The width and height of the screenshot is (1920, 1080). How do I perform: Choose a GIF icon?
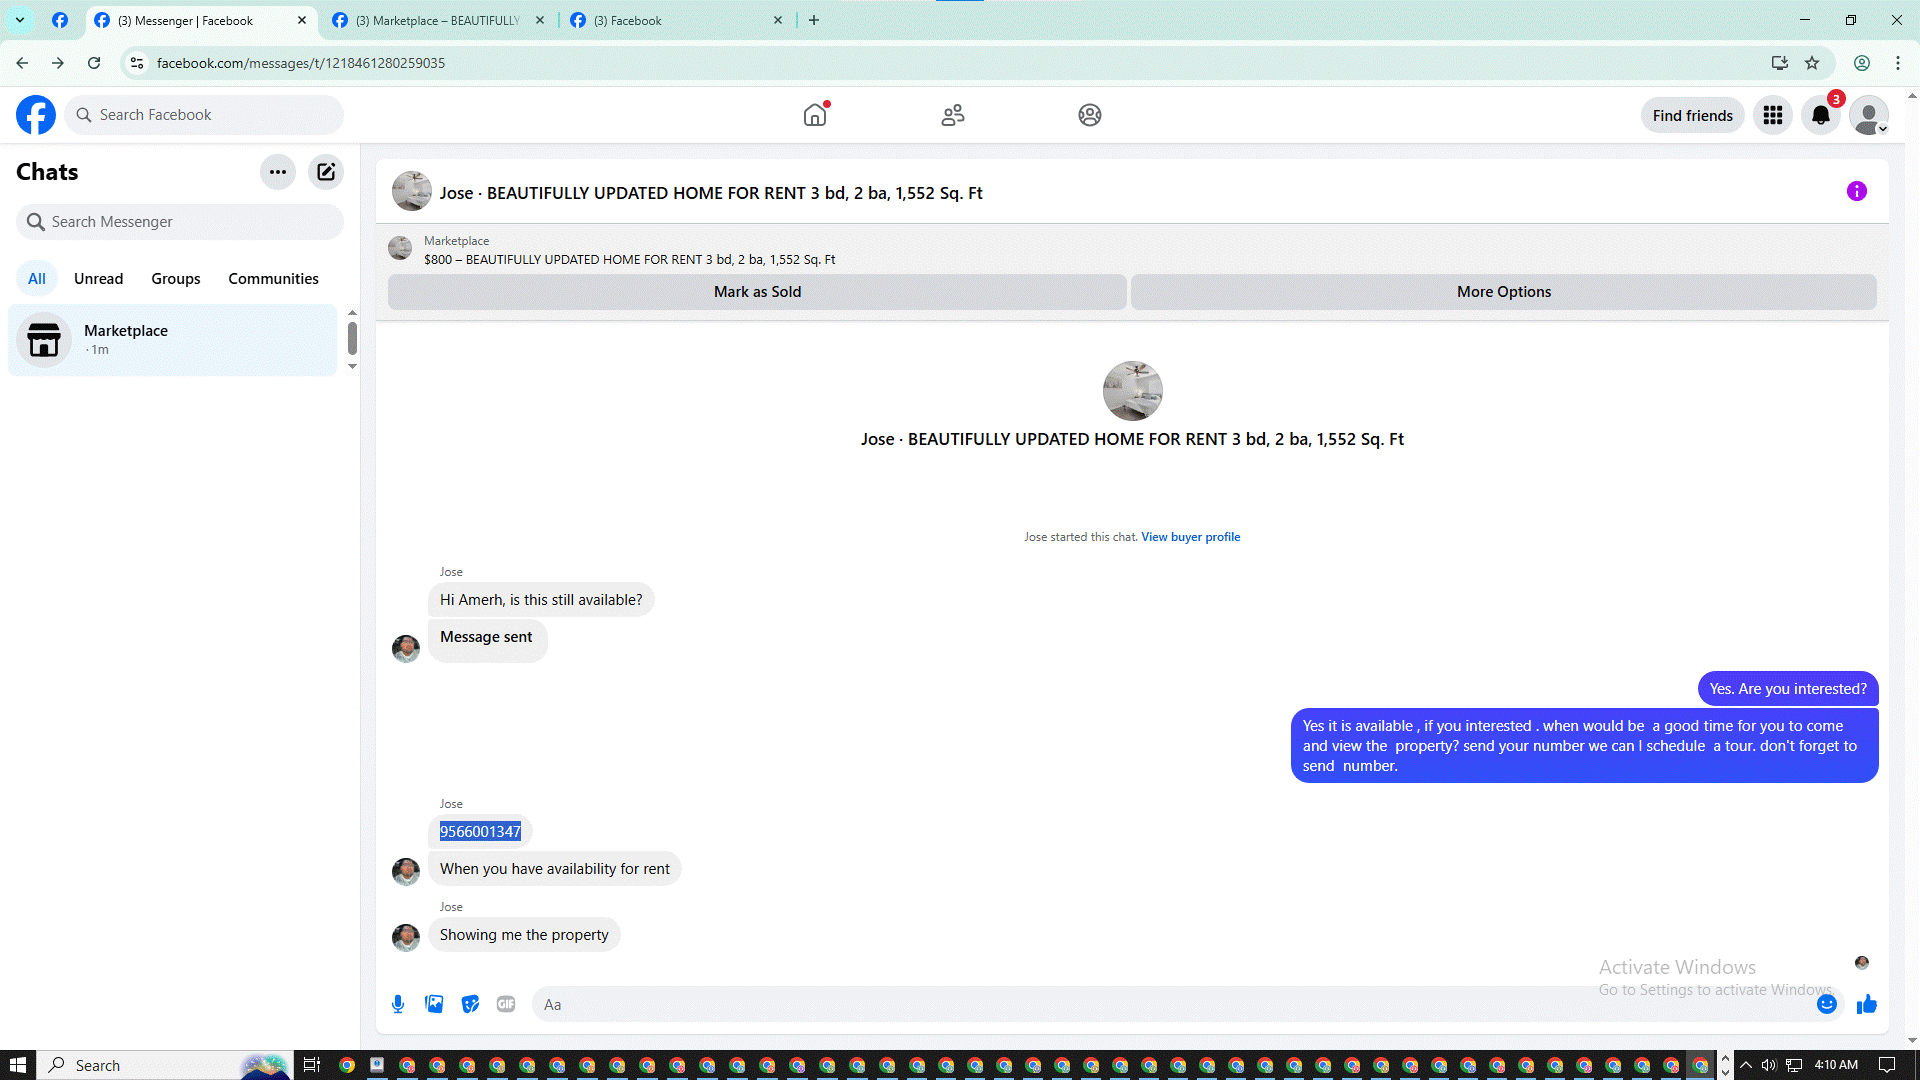coord(506,1004)
